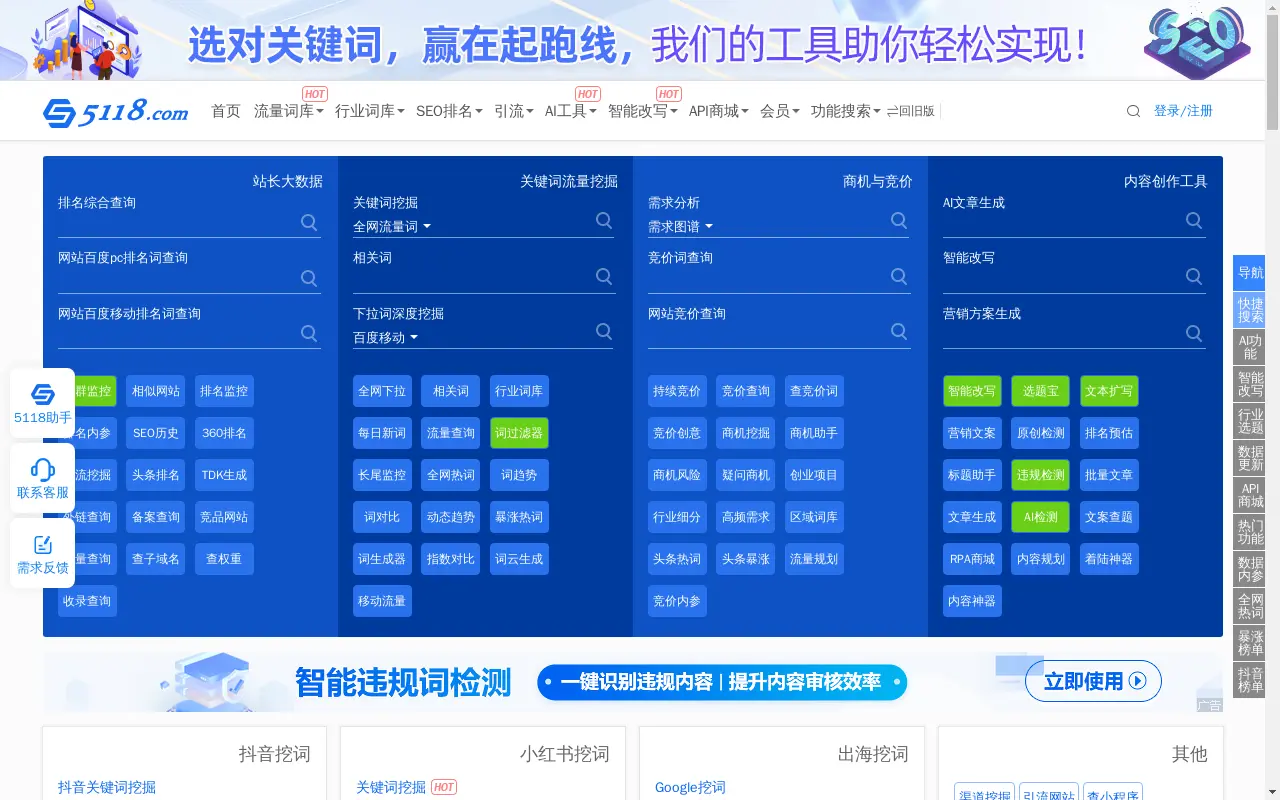Screen dimensions: 1280x800
Task: Open the header search magnifier icon
Action: point(1133,111)
